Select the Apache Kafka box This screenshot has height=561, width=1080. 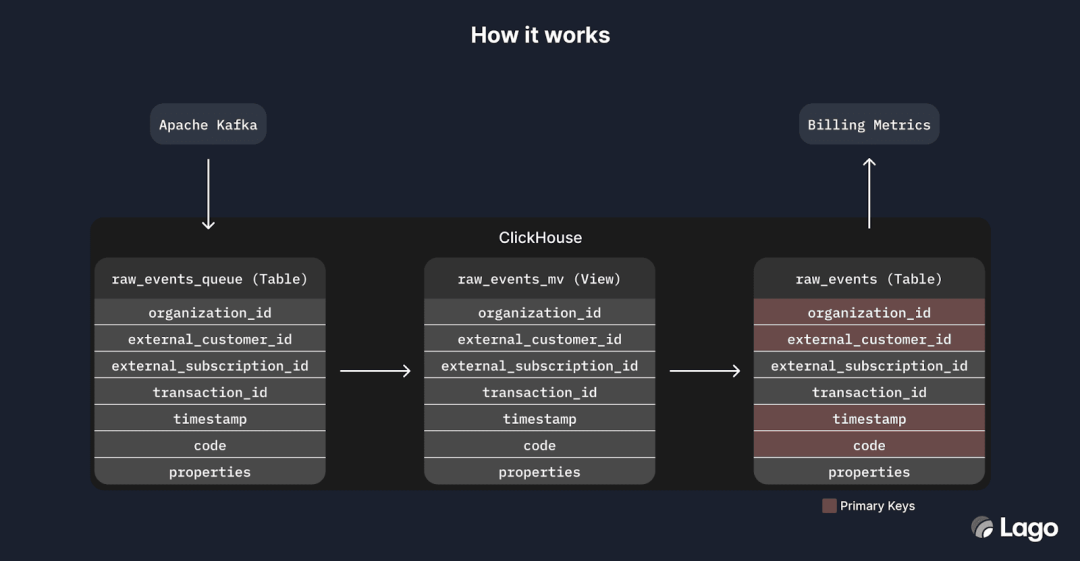[208, 125]
